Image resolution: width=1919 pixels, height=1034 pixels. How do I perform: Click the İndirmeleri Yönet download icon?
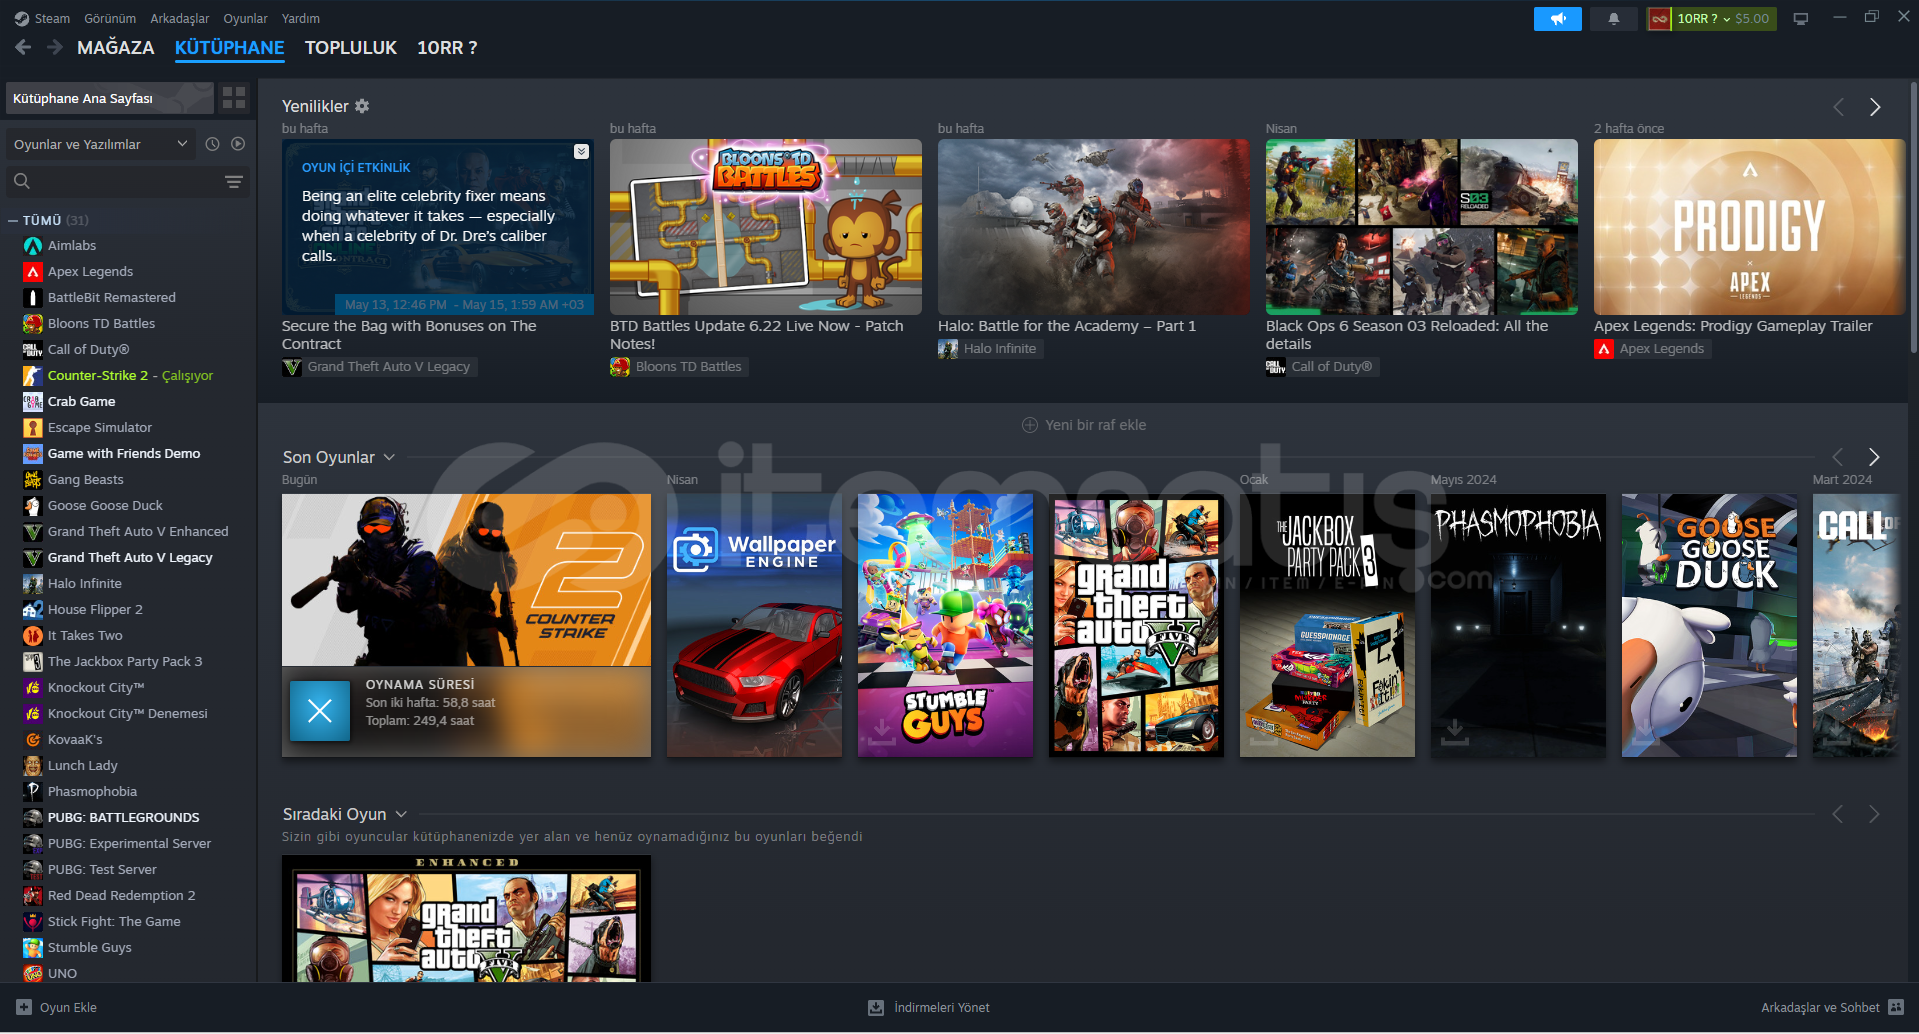click(876, 1007)
